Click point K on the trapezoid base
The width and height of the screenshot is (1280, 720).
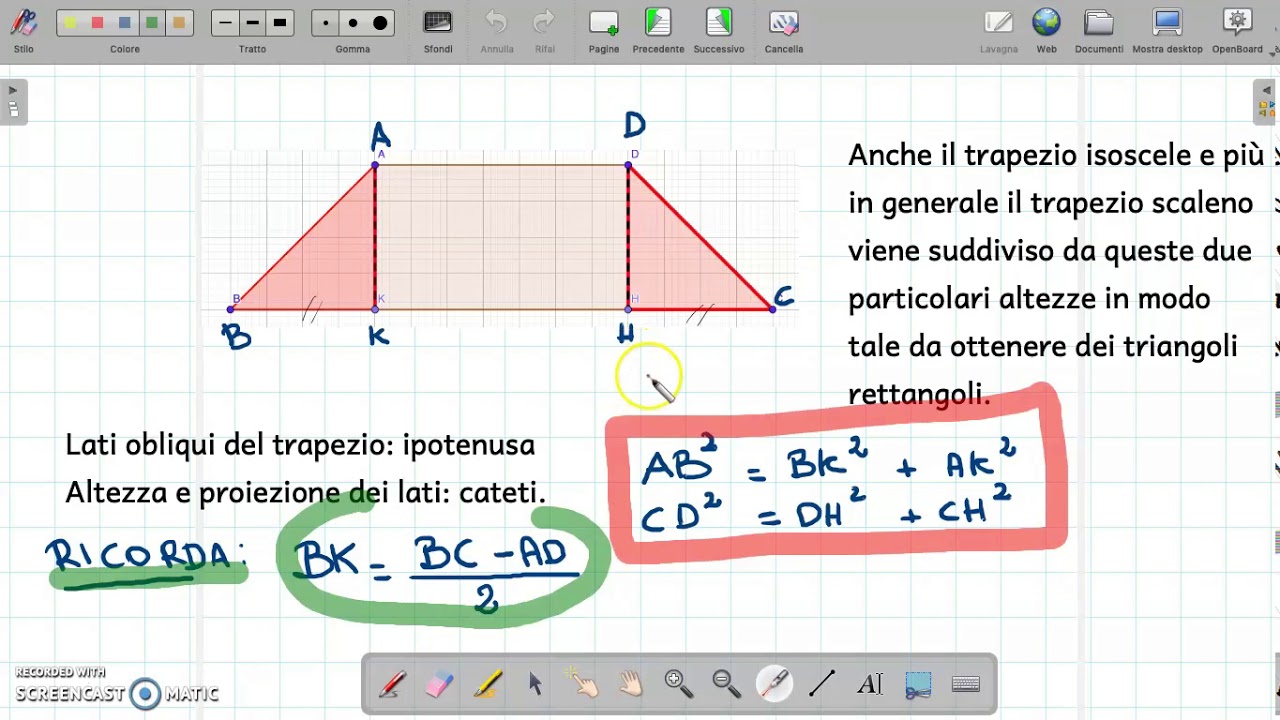pyautogui.click(x=376, y=309)
